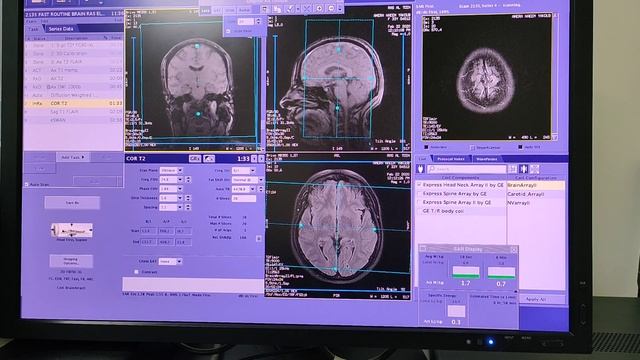The image size is (640, 360).
Task: Open the Slice Thickness dropdown
Action: click(180, 198)
